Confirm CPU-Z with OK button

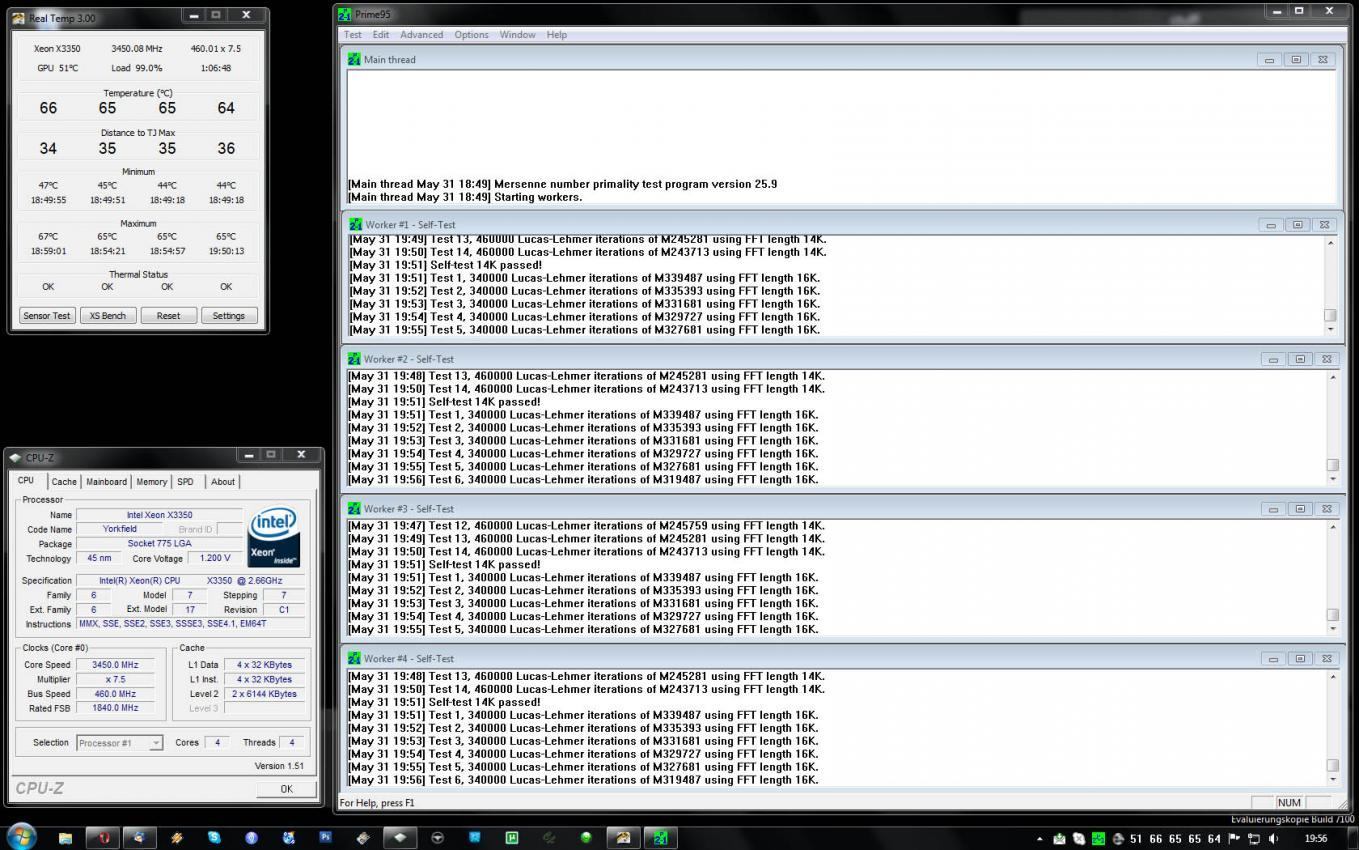pyautogui.click(x=286, y=789)
